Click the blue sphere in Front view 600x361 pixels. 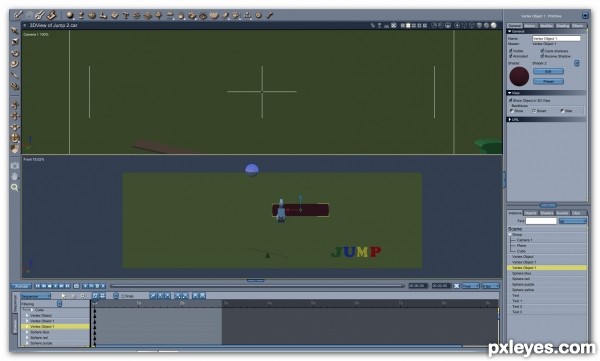(x=252, y=170)
